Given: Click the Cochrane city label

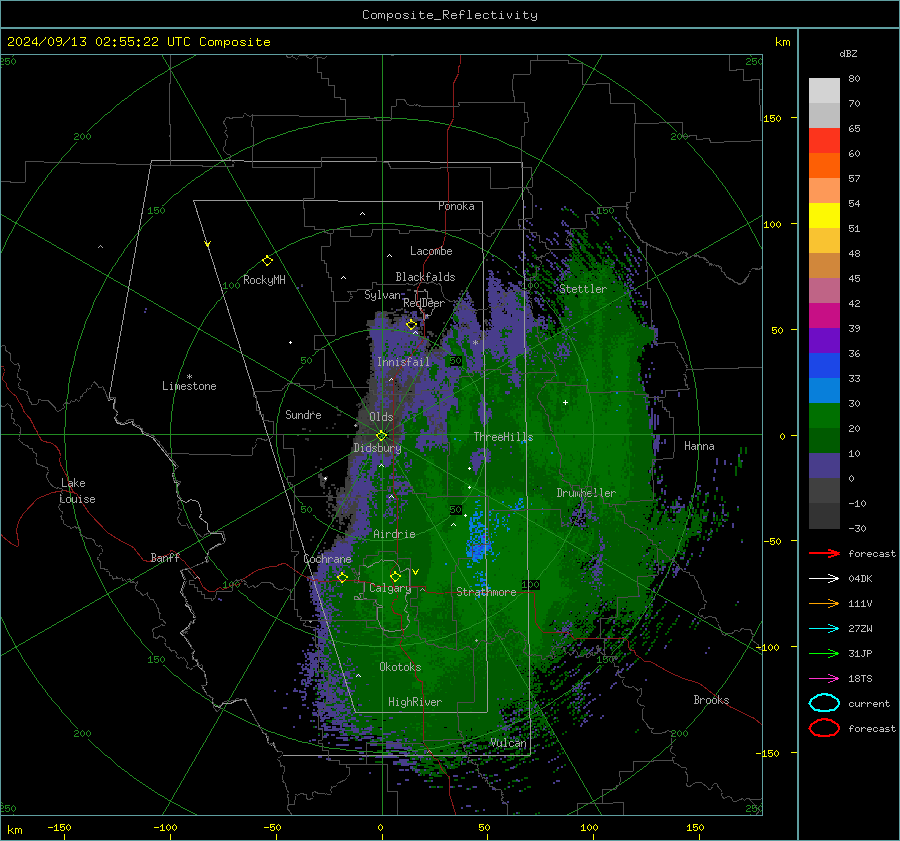Looking at the screenshot, I should pos(327,559).
